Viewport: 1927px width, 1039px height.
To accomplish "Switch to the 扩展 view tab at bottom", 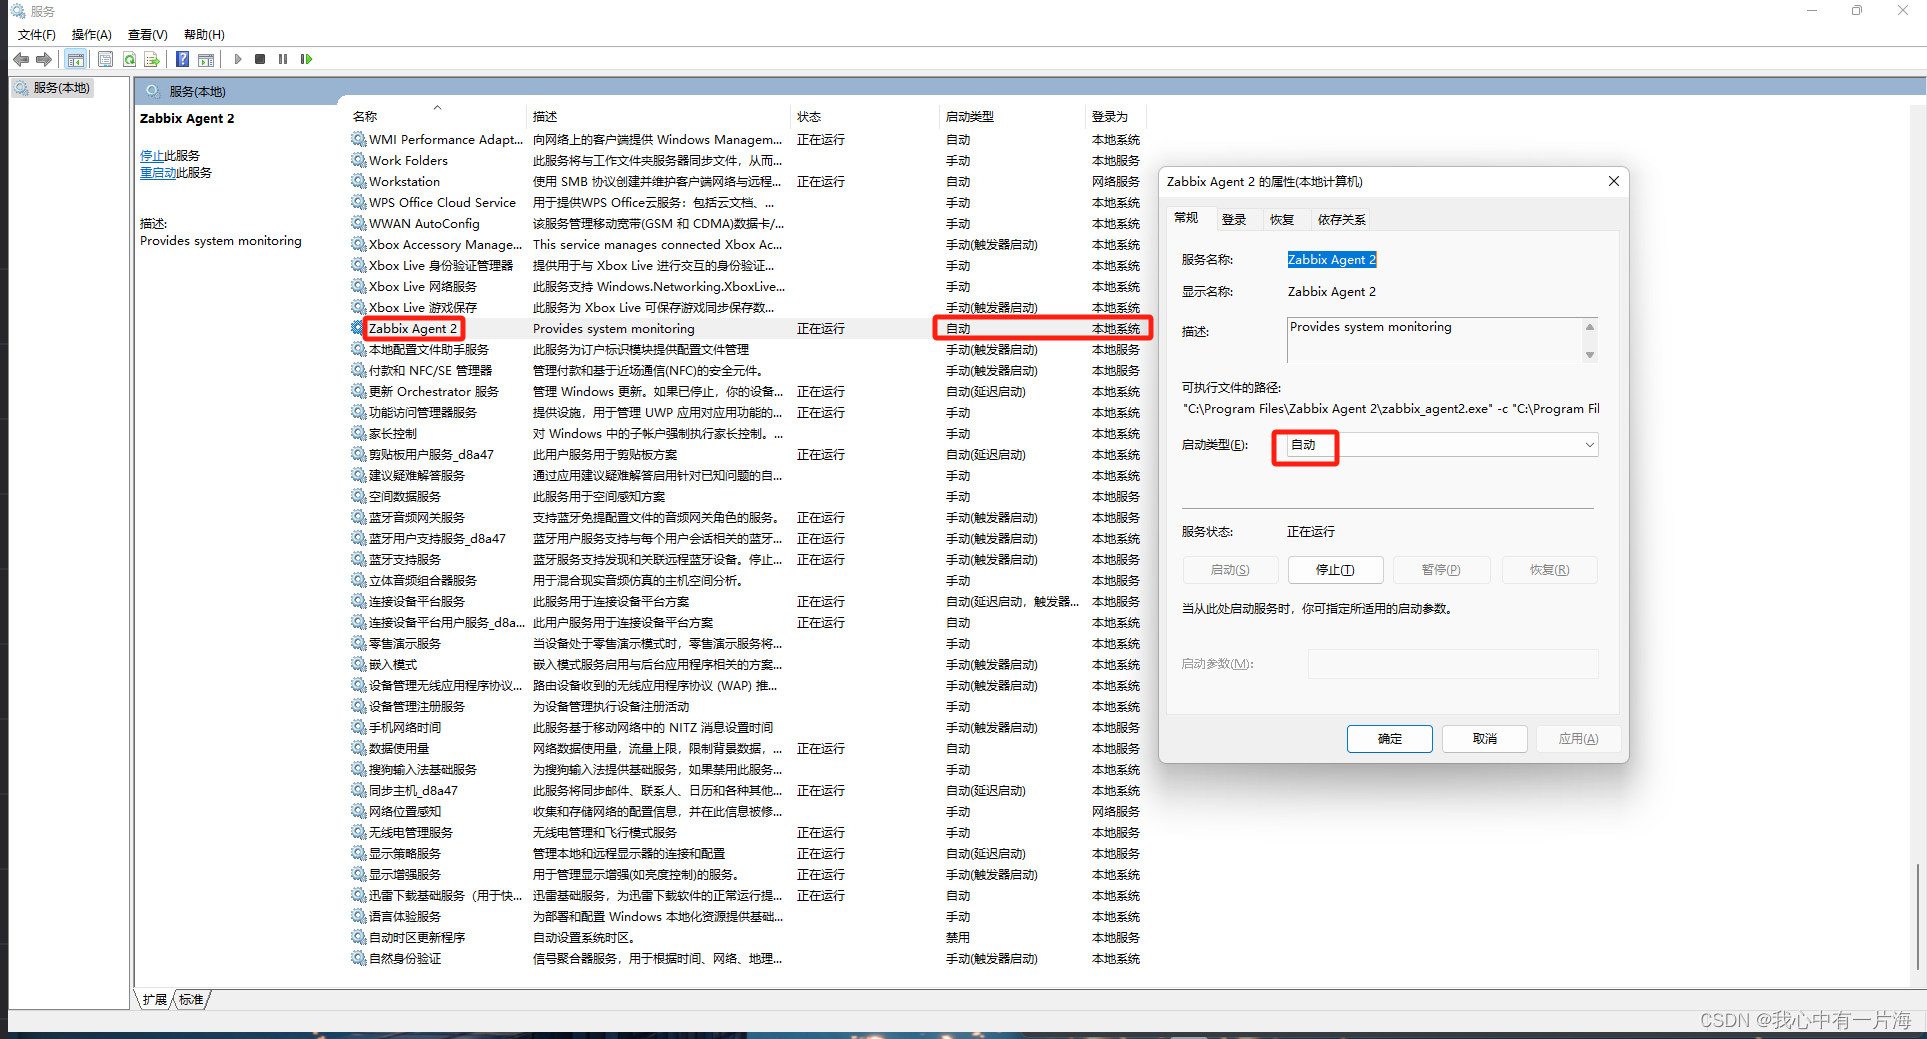I will point(155,999).
